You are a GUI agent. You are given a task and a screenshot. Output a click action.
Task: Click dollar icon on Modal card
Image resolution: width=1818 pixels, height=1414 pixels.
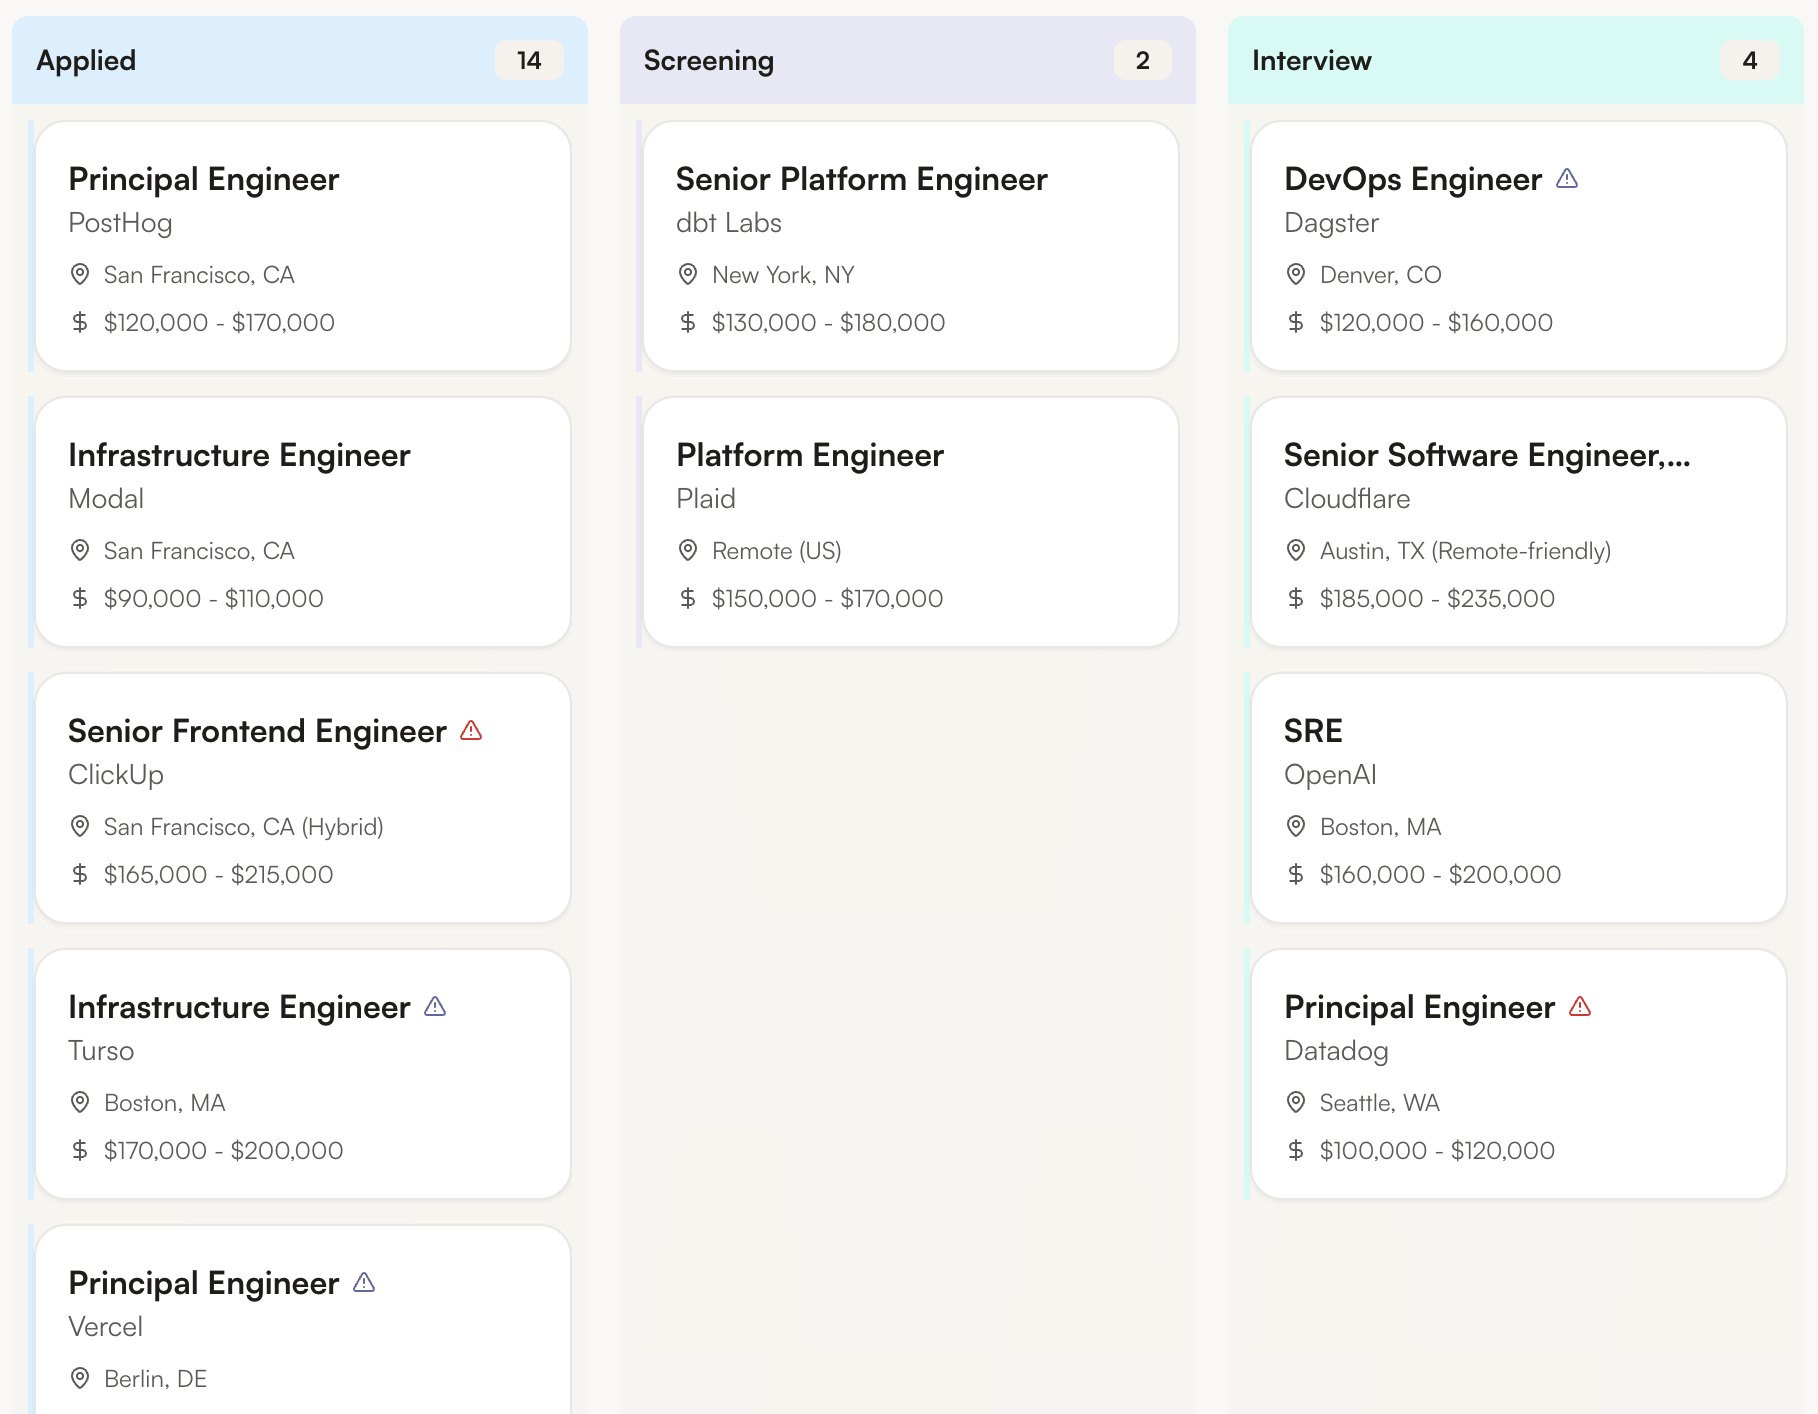pos(80,598)
